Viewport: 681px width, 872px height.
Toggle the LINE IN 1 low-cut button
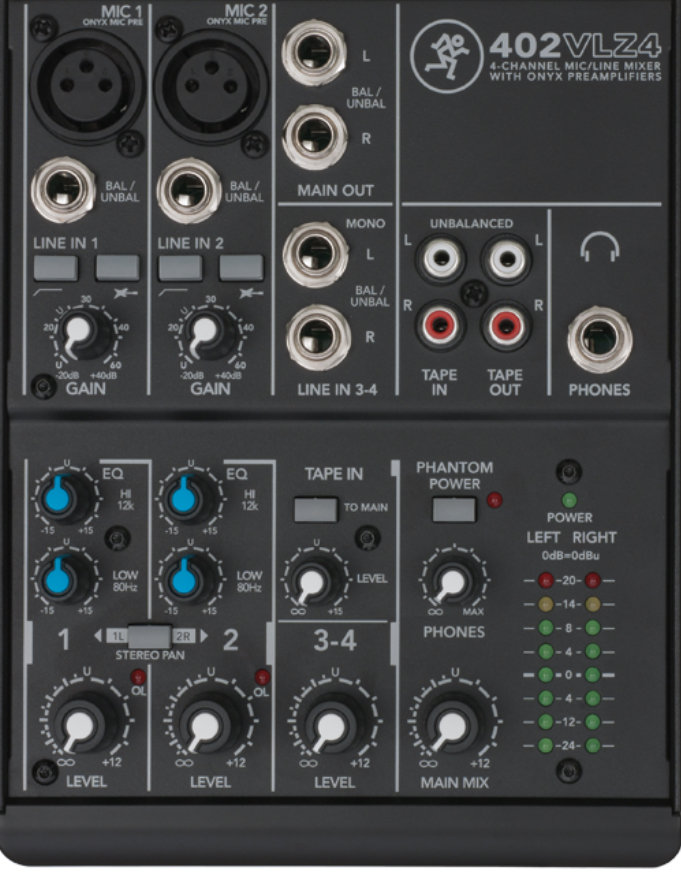[x=56, y=268]
